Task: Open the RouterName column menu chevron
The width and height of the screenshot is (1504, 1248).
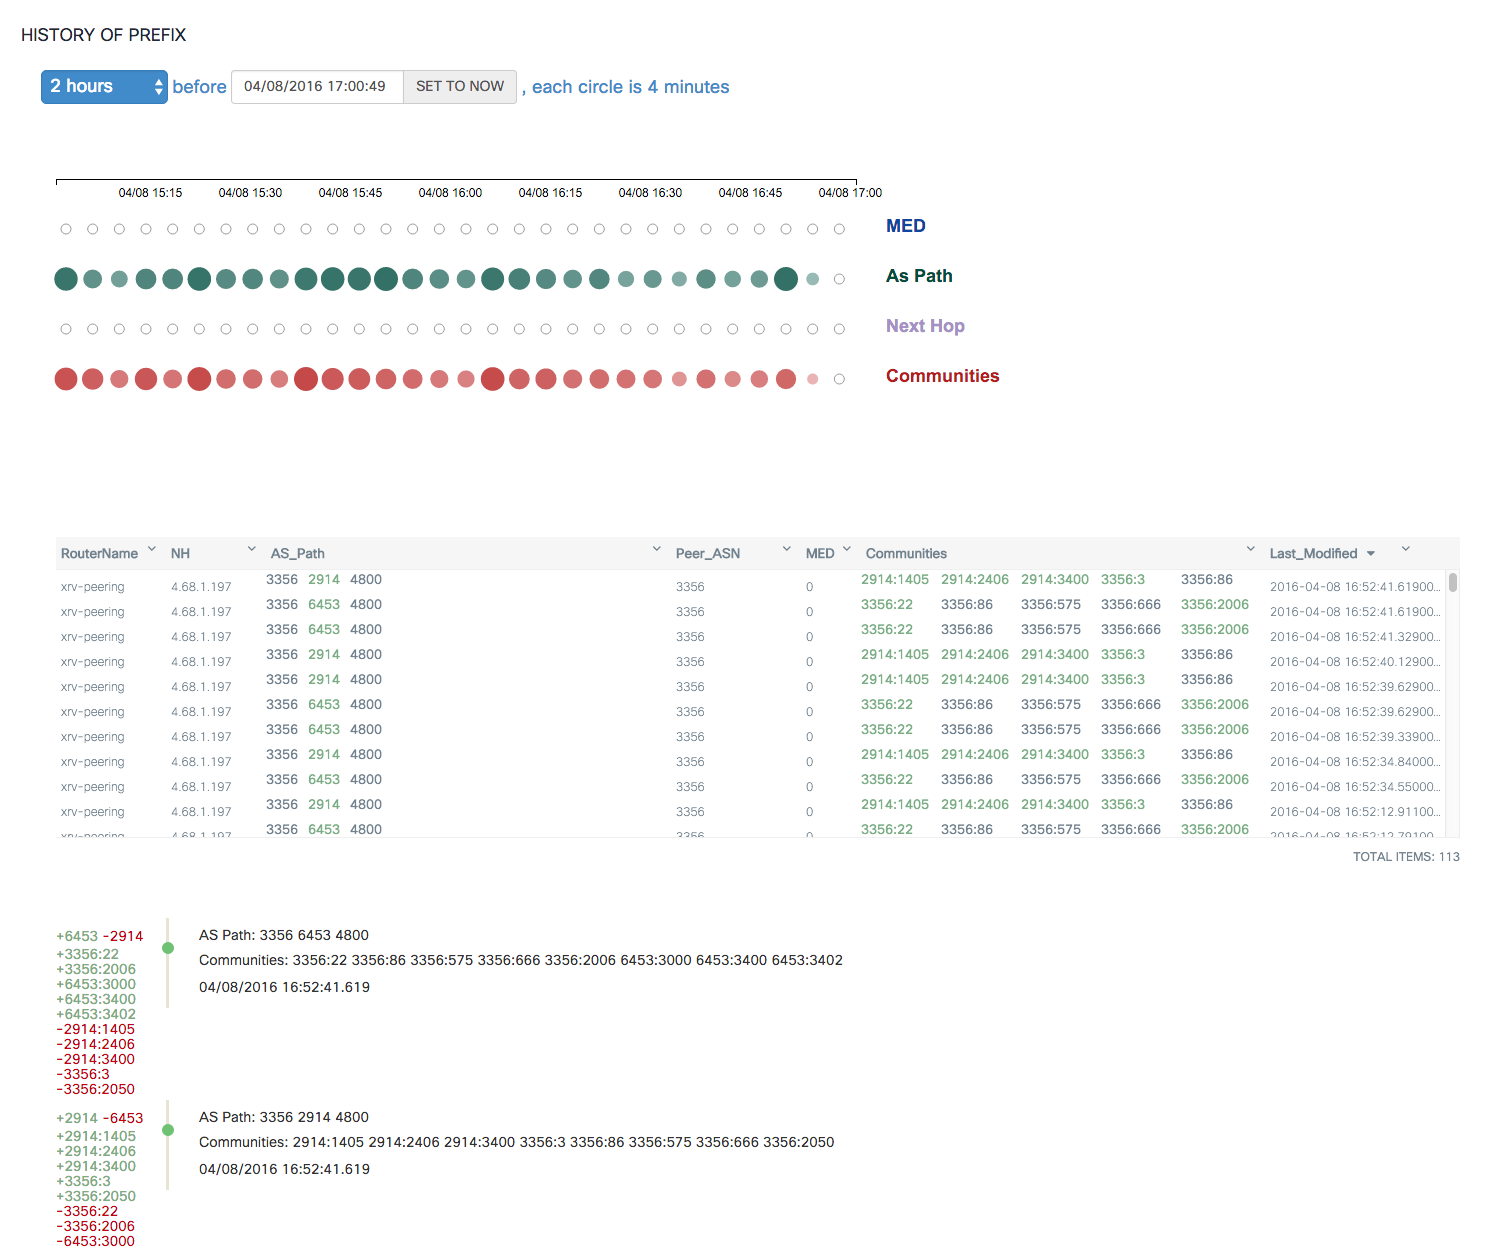Action: [152, 549]
